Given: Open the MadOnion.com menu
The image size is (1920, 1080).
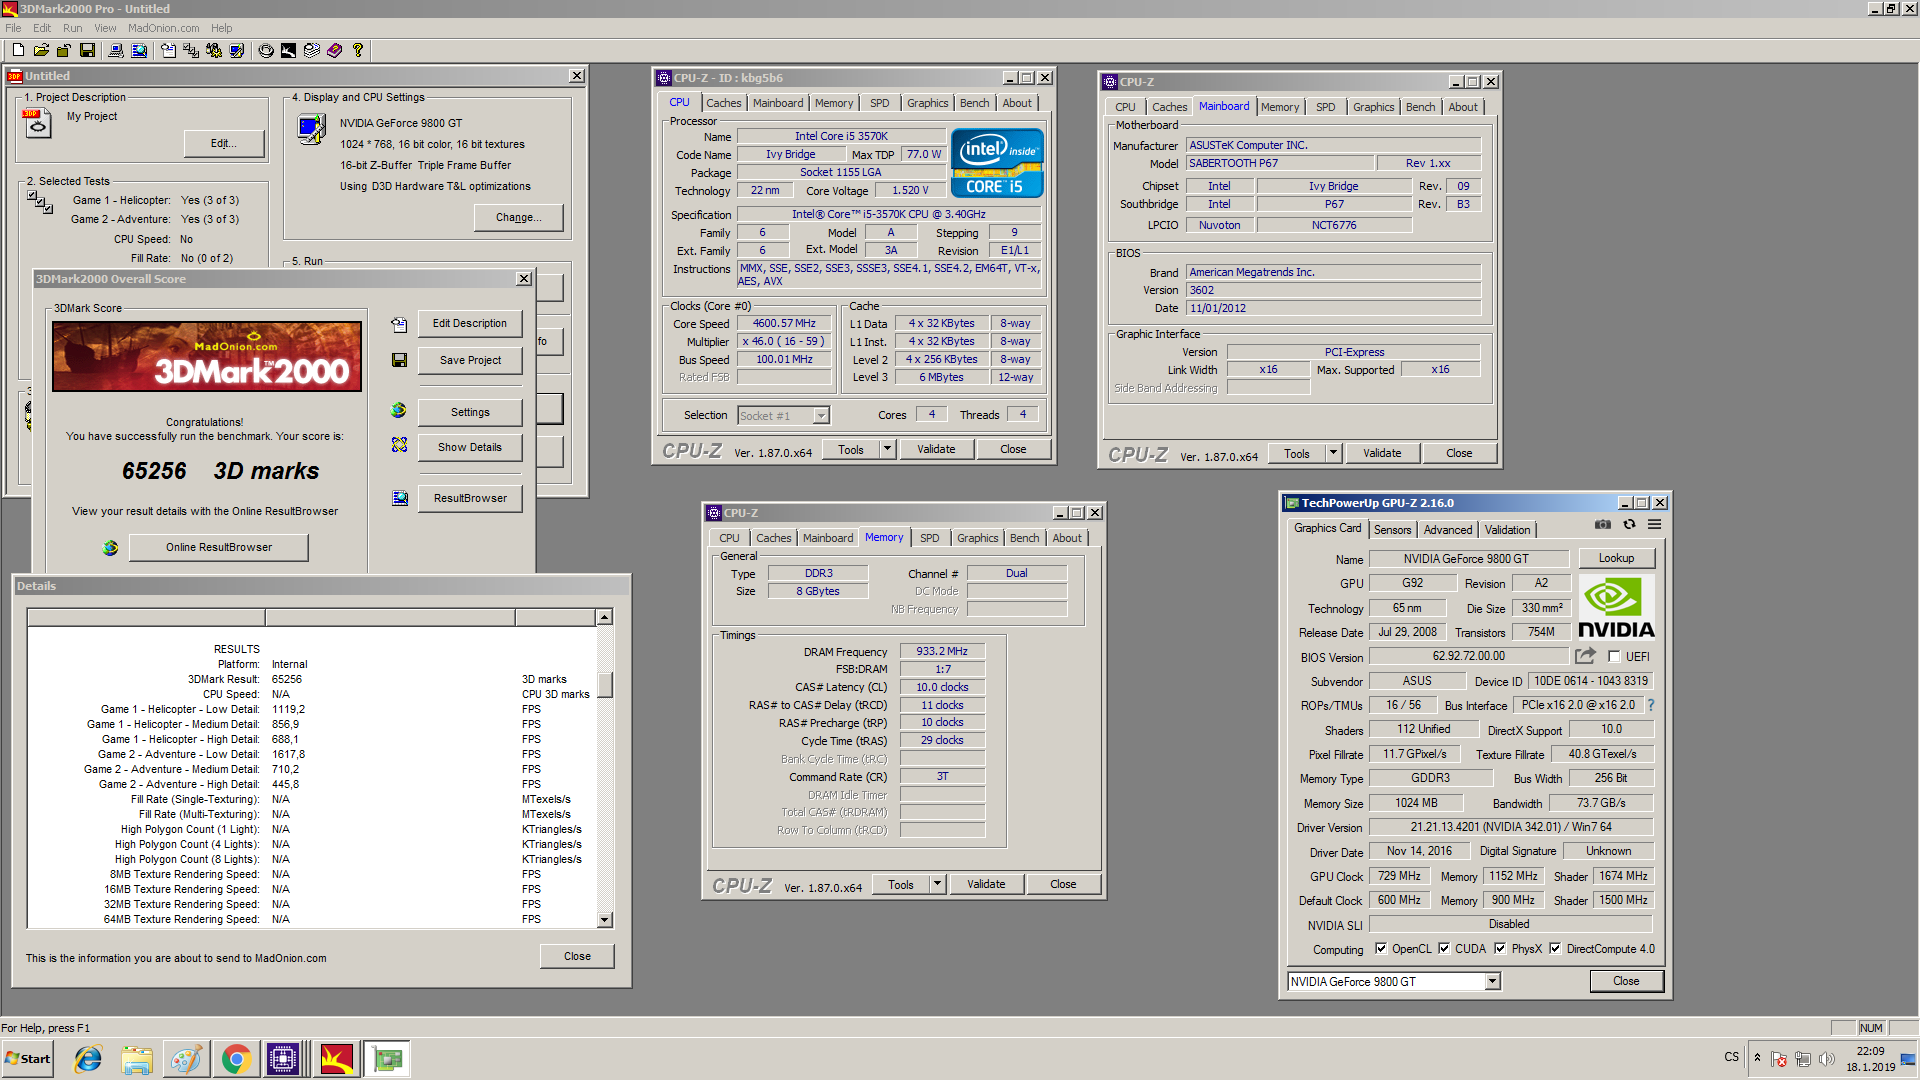Looking at the screenshot, I should tap(163, 28).
